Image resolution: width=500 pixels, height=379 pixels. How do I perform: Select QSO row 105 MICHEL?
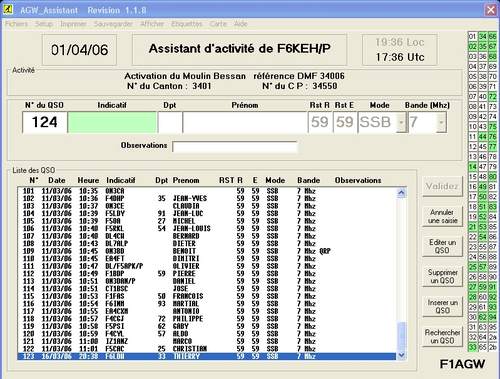[x=207, y=221]
